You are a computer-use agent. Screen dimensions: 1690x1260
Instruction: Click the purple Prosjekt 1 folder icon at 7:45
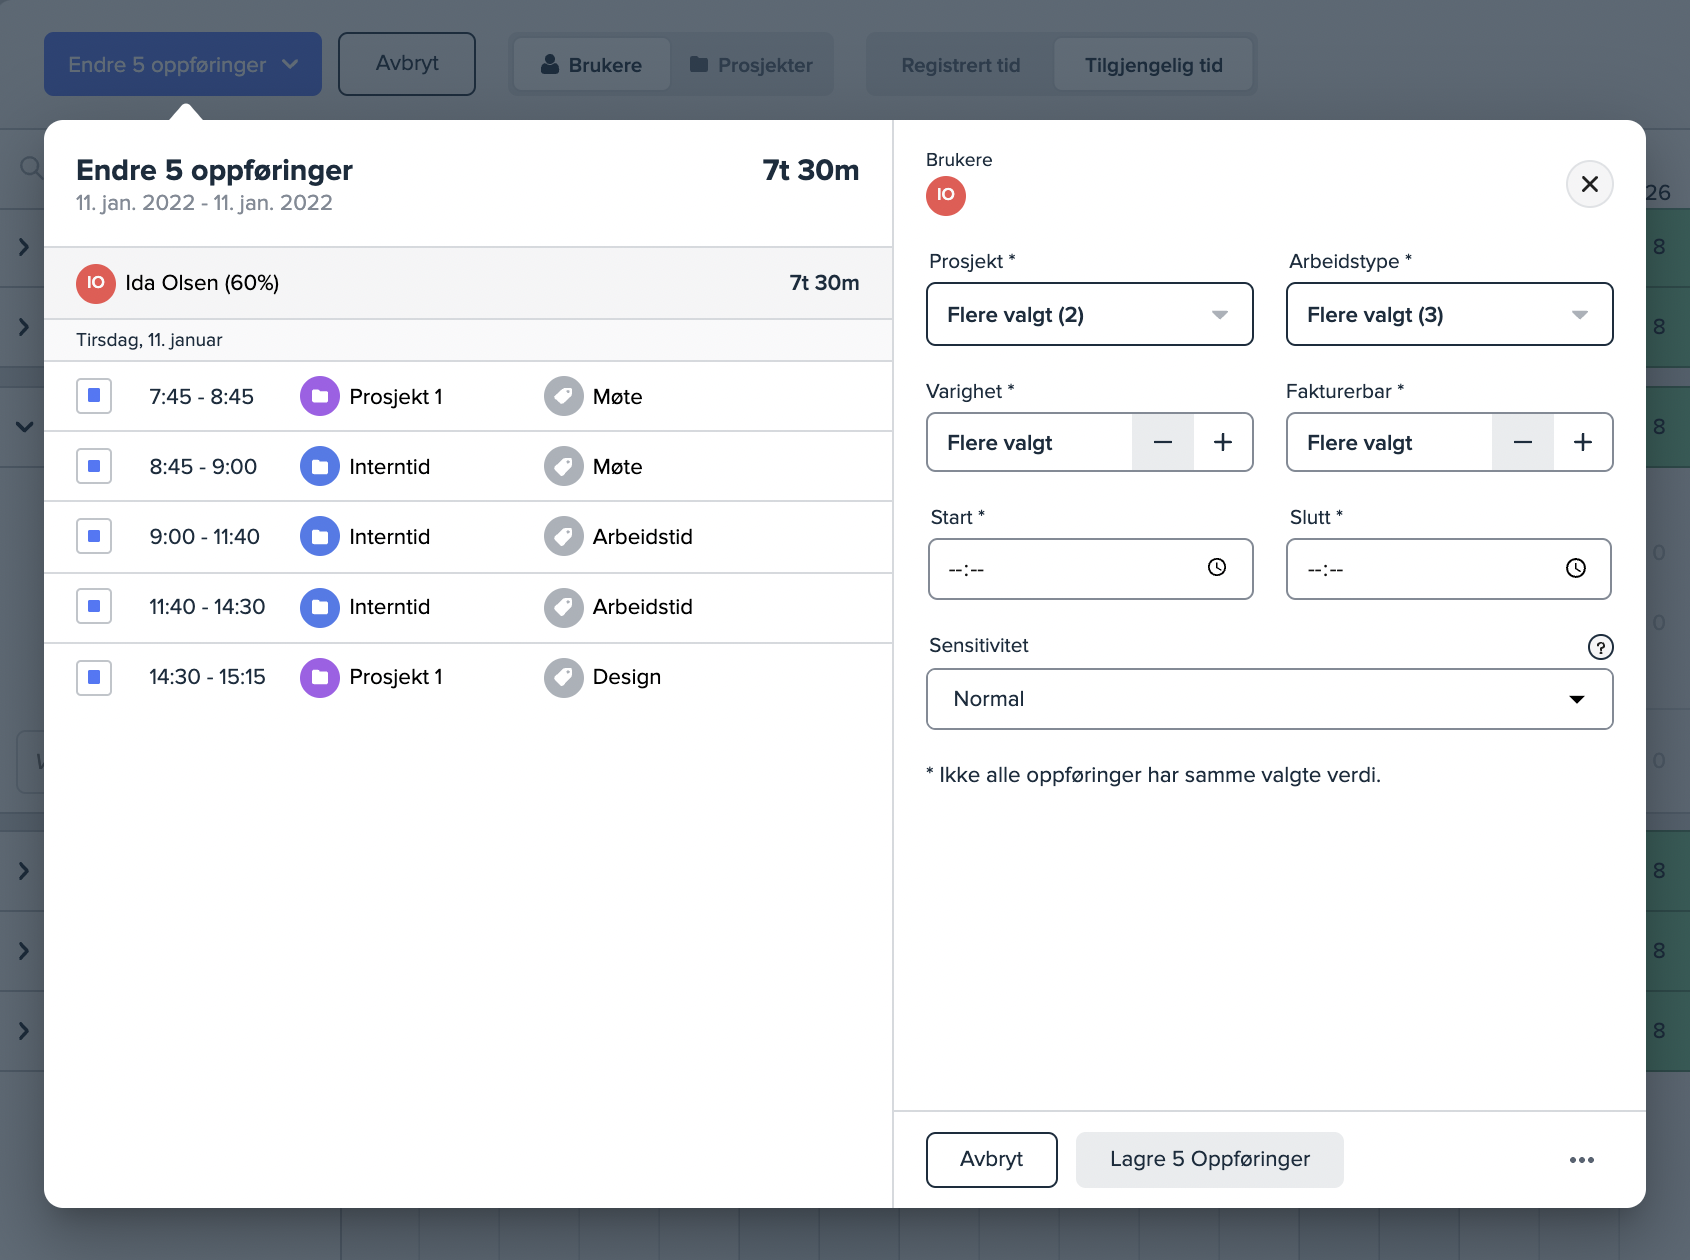click(320, 396)
